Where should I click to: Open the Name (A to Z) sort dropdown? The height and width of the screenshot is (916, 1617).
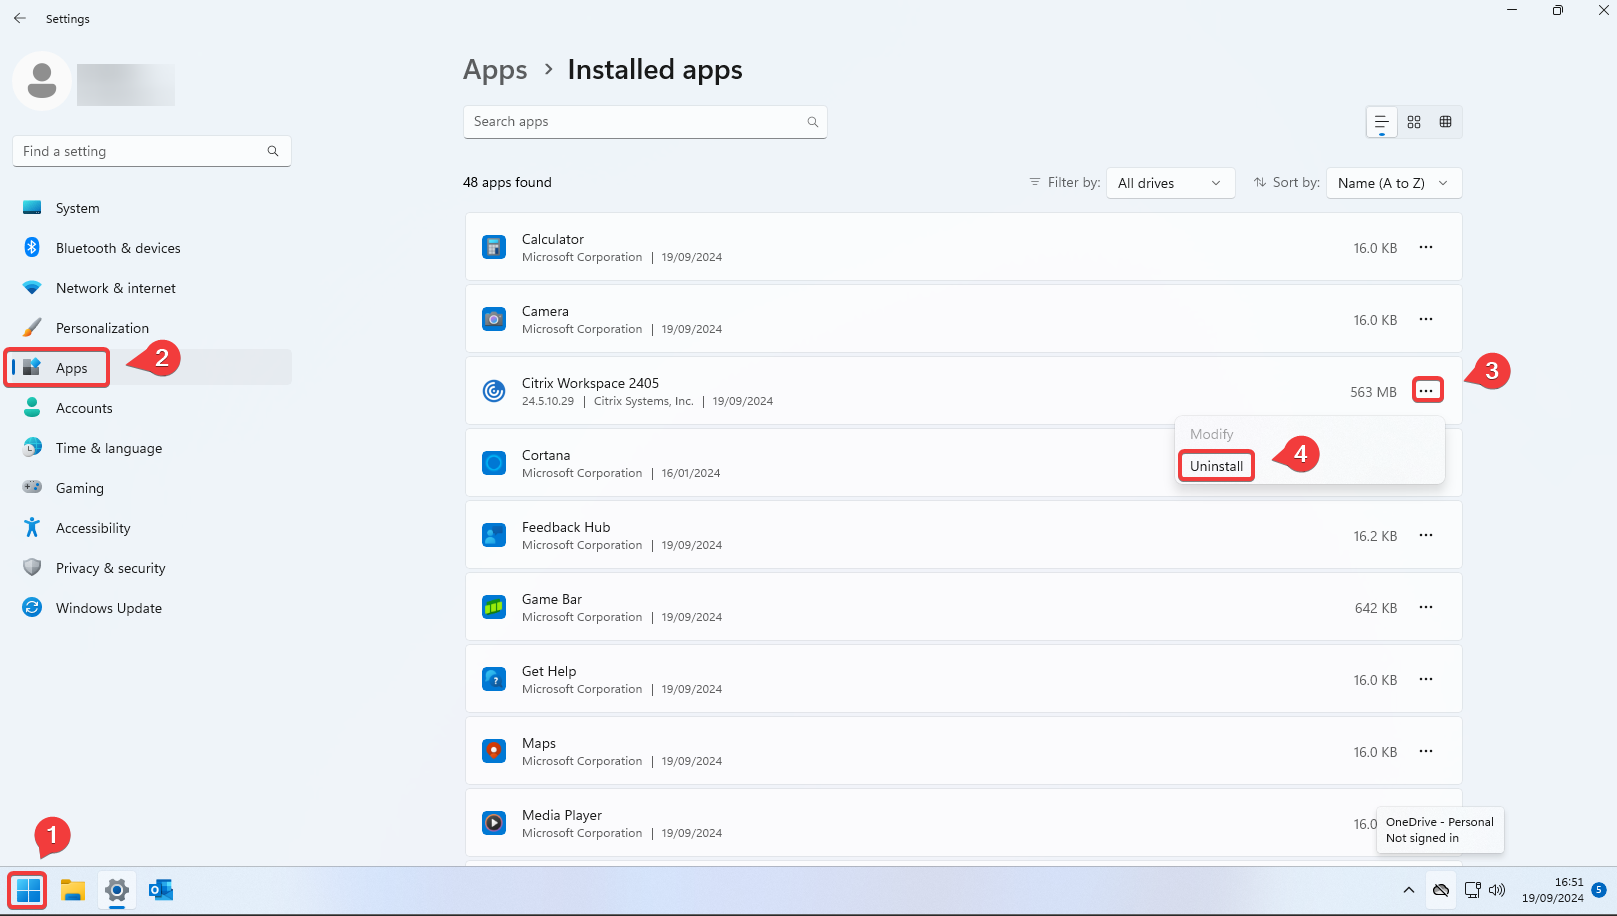(1393, 182)
